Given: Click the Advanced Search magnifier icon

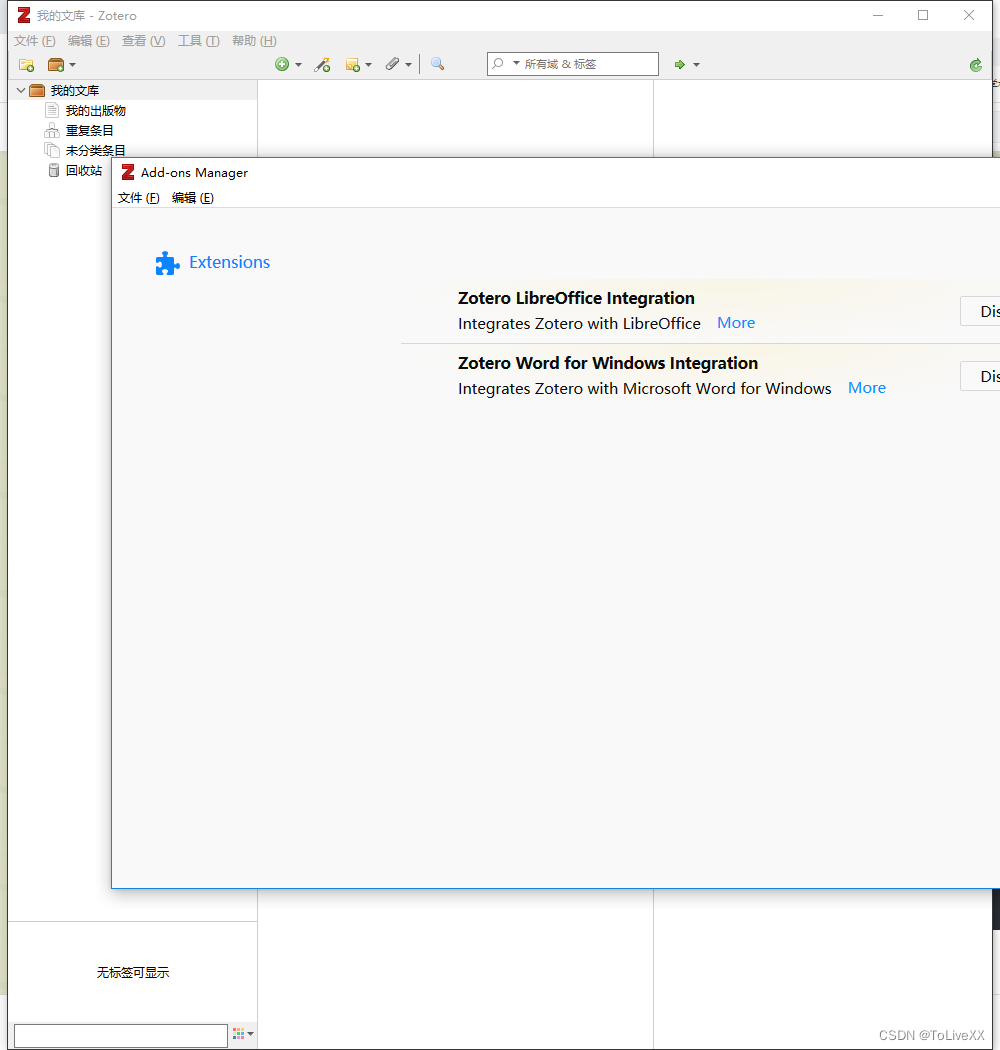Looking at the screenshot, I should pos(437,64).
